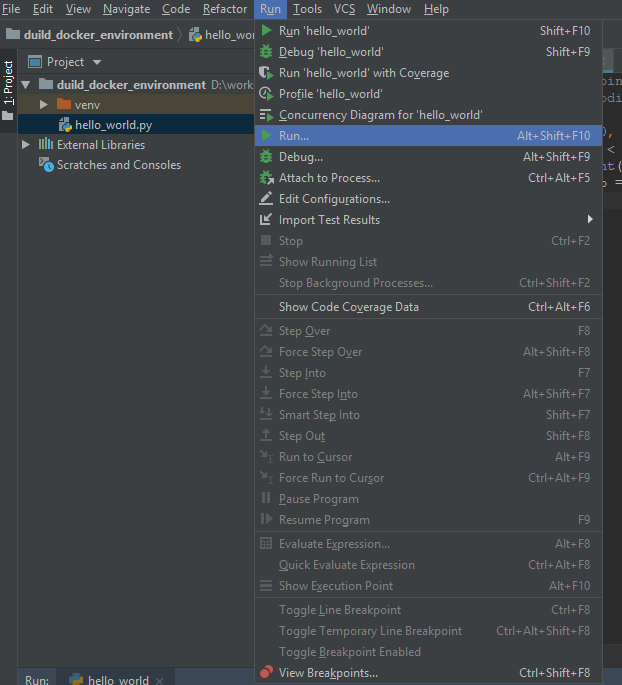Toggle the 1: Project side tool window tab

coord(8,90)
